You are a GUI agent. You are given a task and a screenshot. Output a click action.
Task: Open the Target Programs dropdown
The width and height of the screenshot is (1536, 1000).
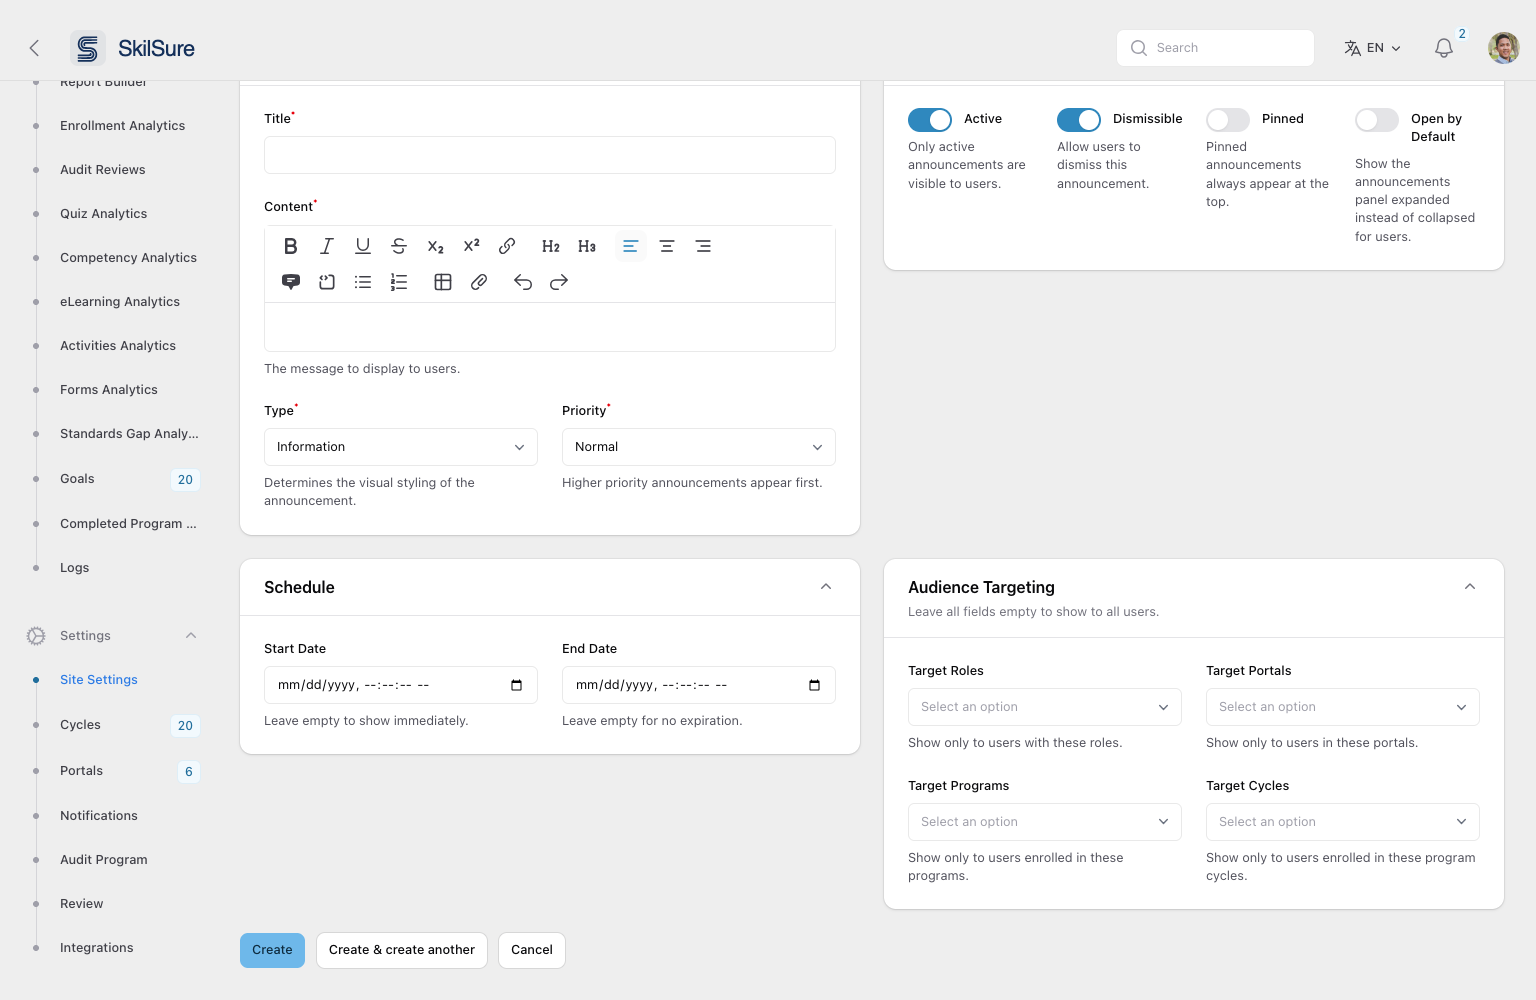pyautogui.click(x=1045, y=822)
